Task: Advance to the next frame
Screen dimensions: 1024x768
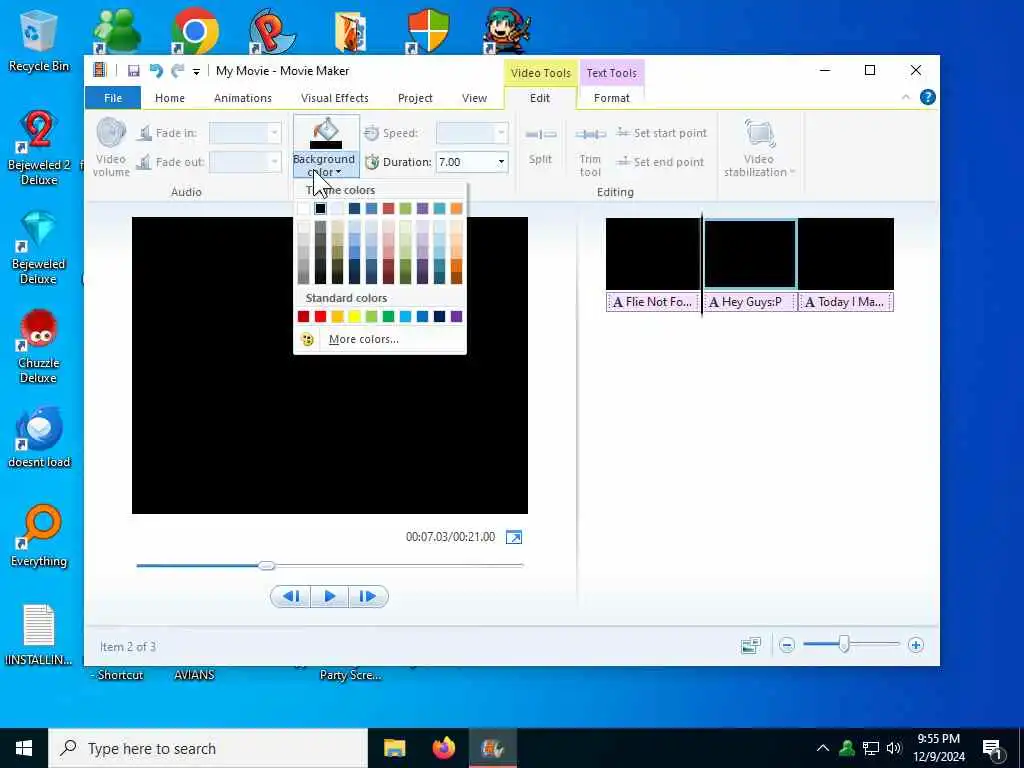Action: coord(368,596)
